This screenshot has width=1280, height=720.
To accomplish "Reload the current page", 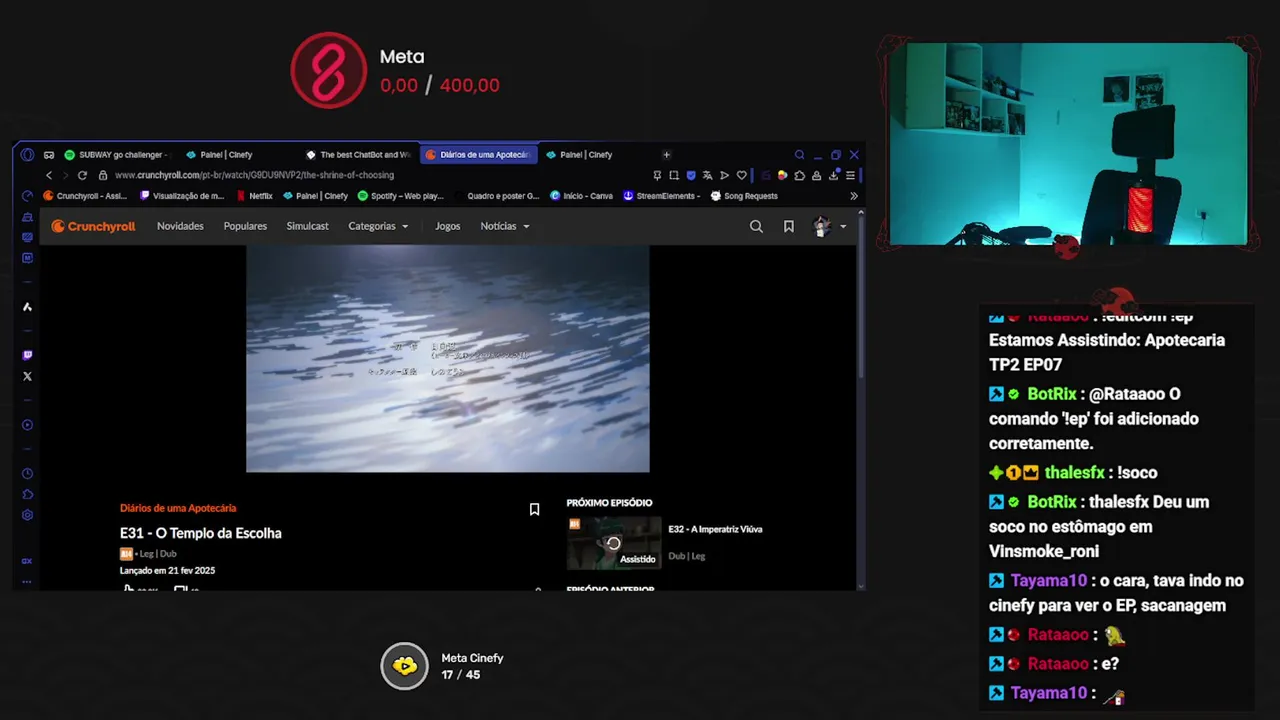I will point(82,175).
